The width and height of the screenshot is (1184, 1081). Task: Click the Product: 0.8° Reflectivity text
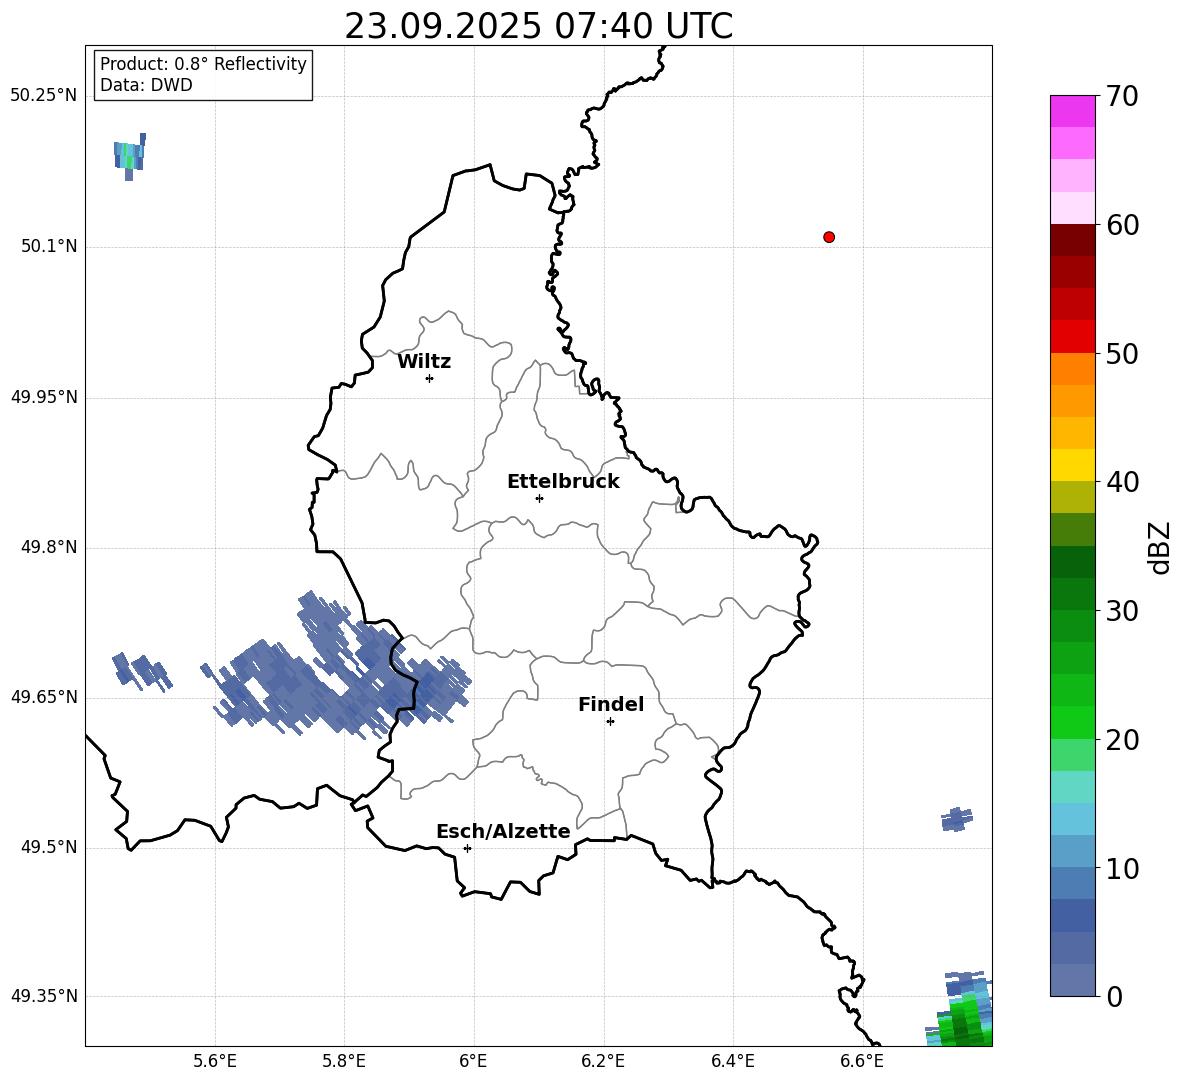(203, 64)
